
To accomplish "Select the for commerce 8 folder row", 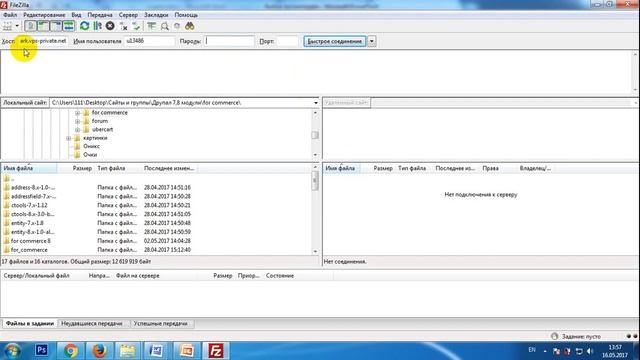I will point(156,241).
